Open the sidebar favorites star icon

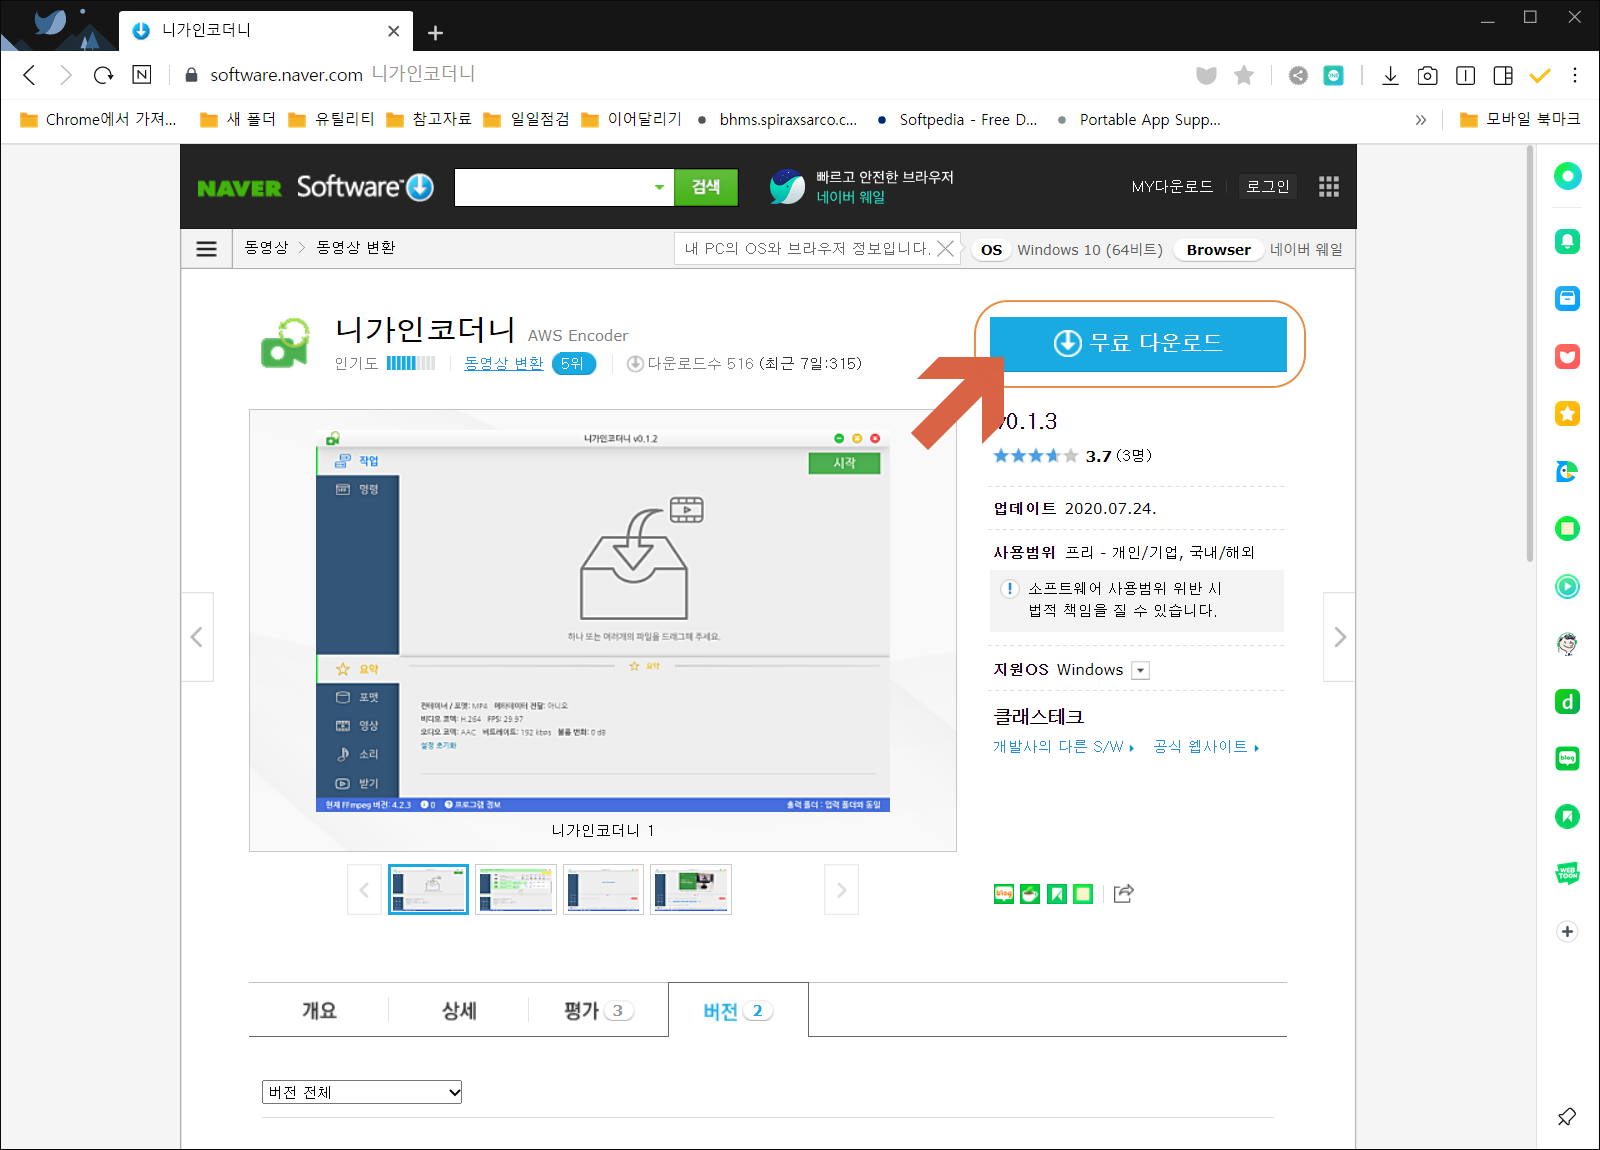(1567, 414)
